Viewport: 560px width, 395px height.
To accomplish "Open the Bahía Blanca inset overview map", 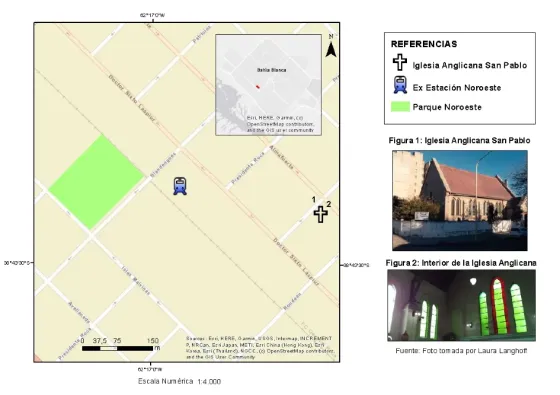I will 268,85.
